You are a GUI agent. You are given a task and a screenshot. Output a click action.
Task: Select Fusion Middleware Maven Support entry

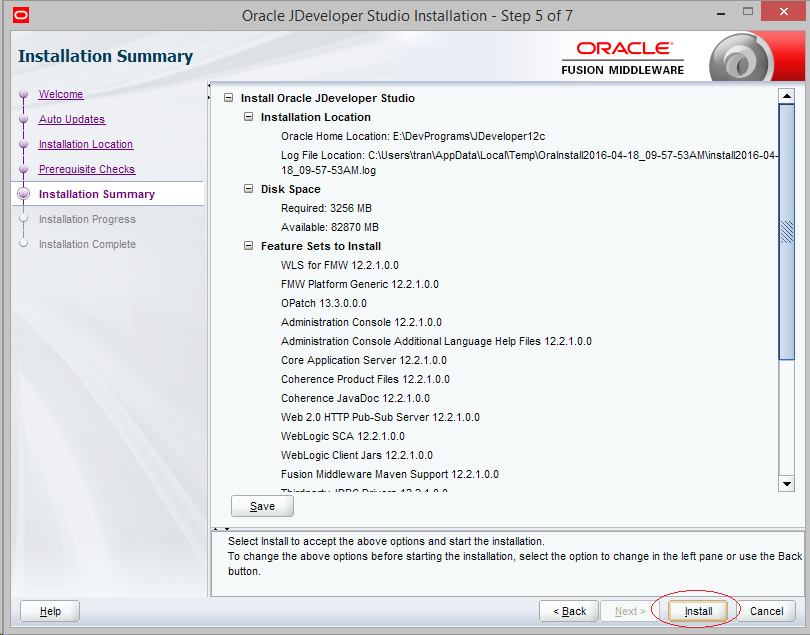(x=390, y=474)
